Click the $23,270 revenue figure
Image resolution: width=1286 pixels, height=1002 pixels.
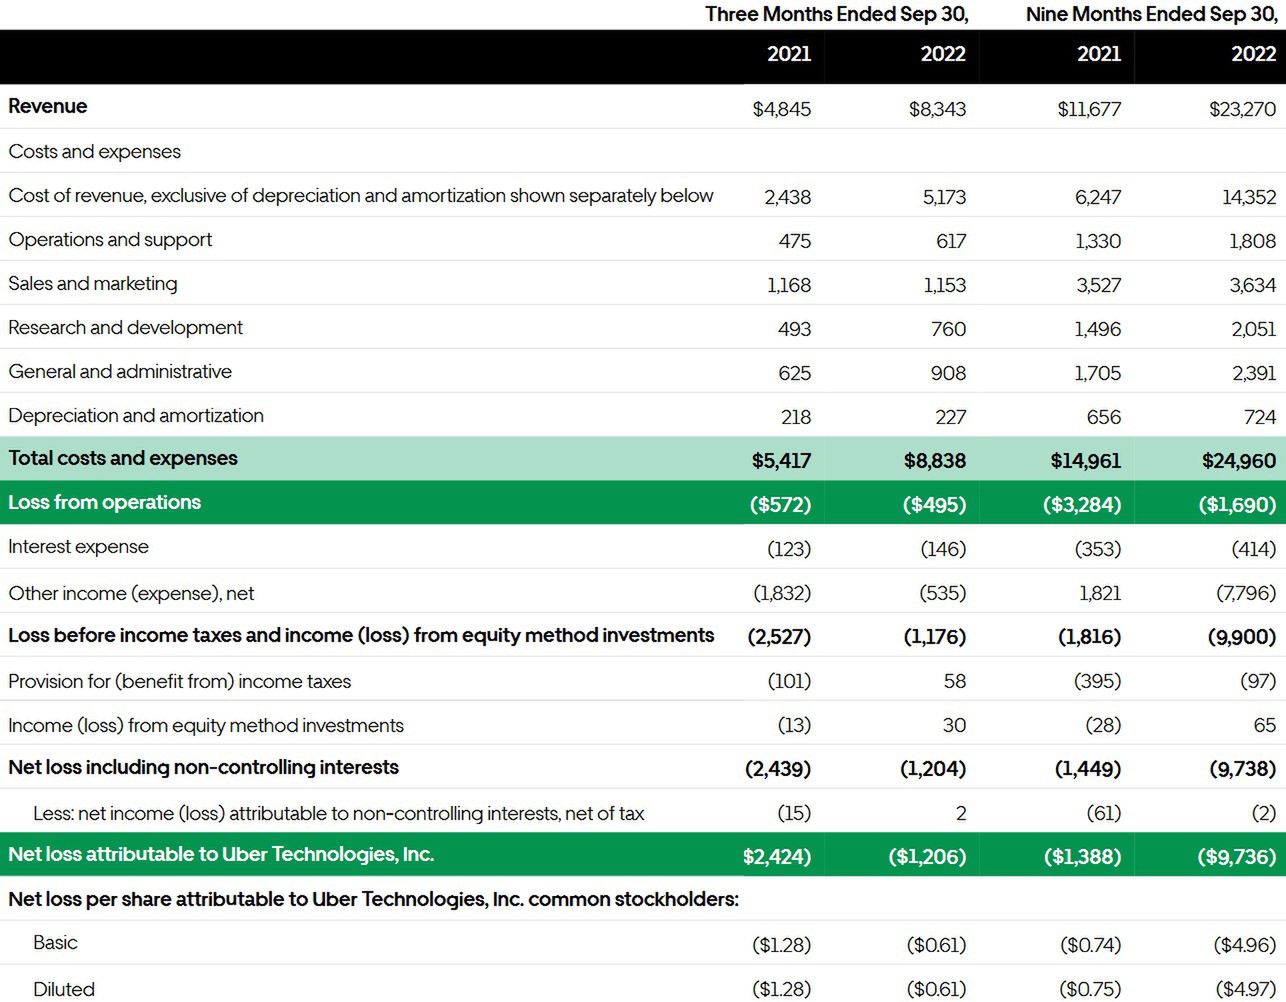point(1242,109)
